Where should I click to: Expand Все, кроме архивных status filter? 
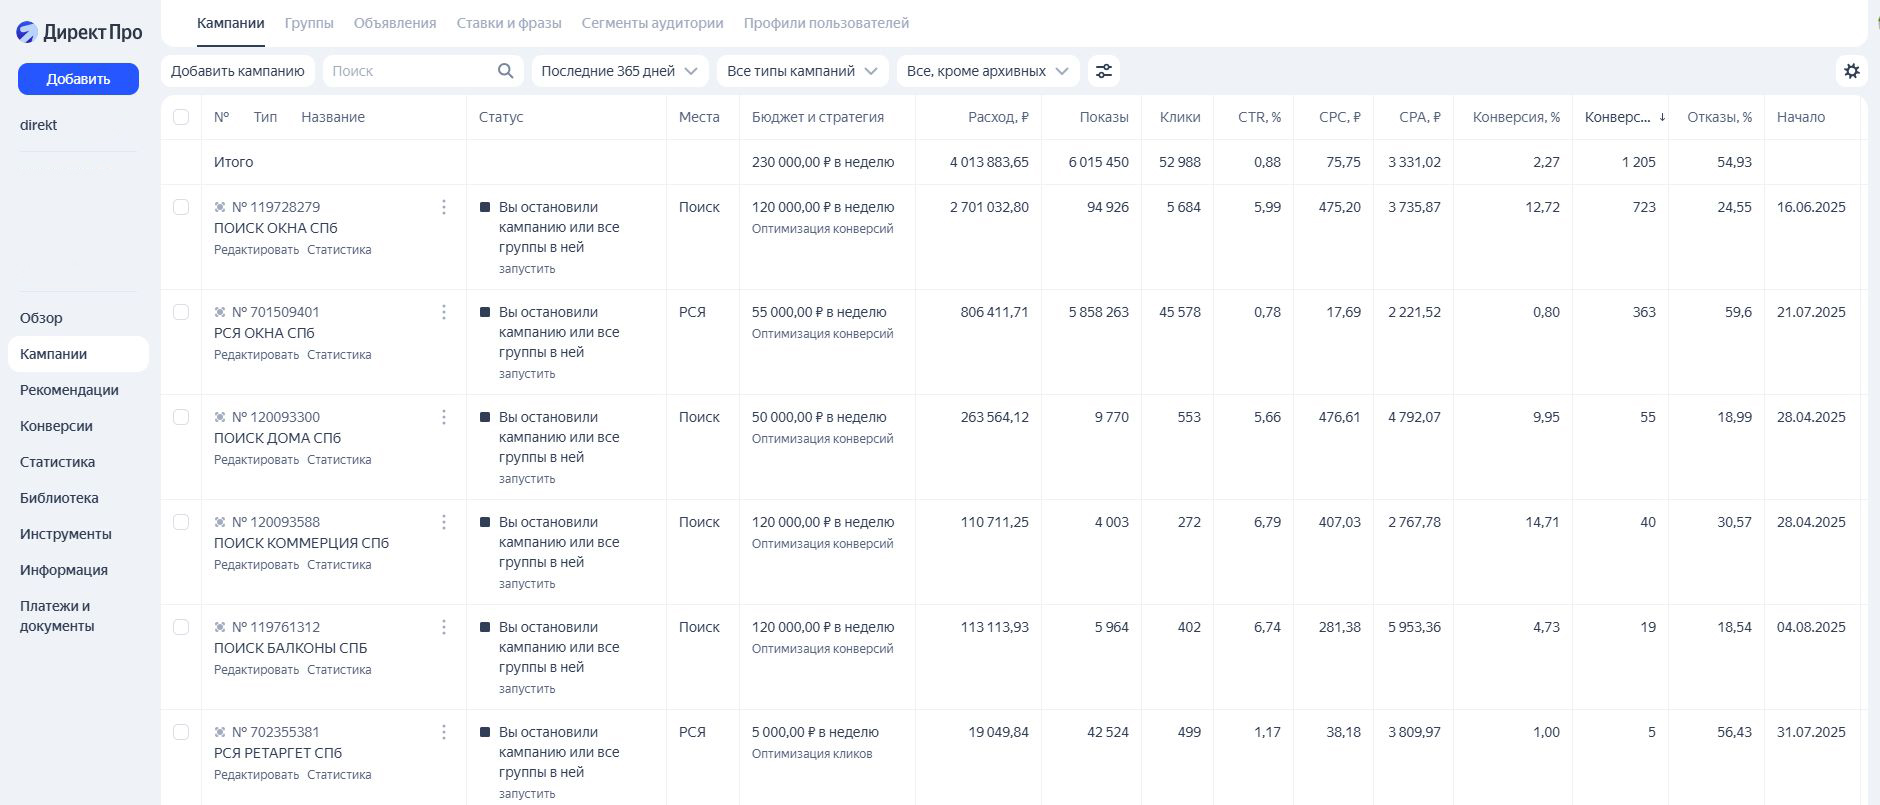(x=987, y=71)
